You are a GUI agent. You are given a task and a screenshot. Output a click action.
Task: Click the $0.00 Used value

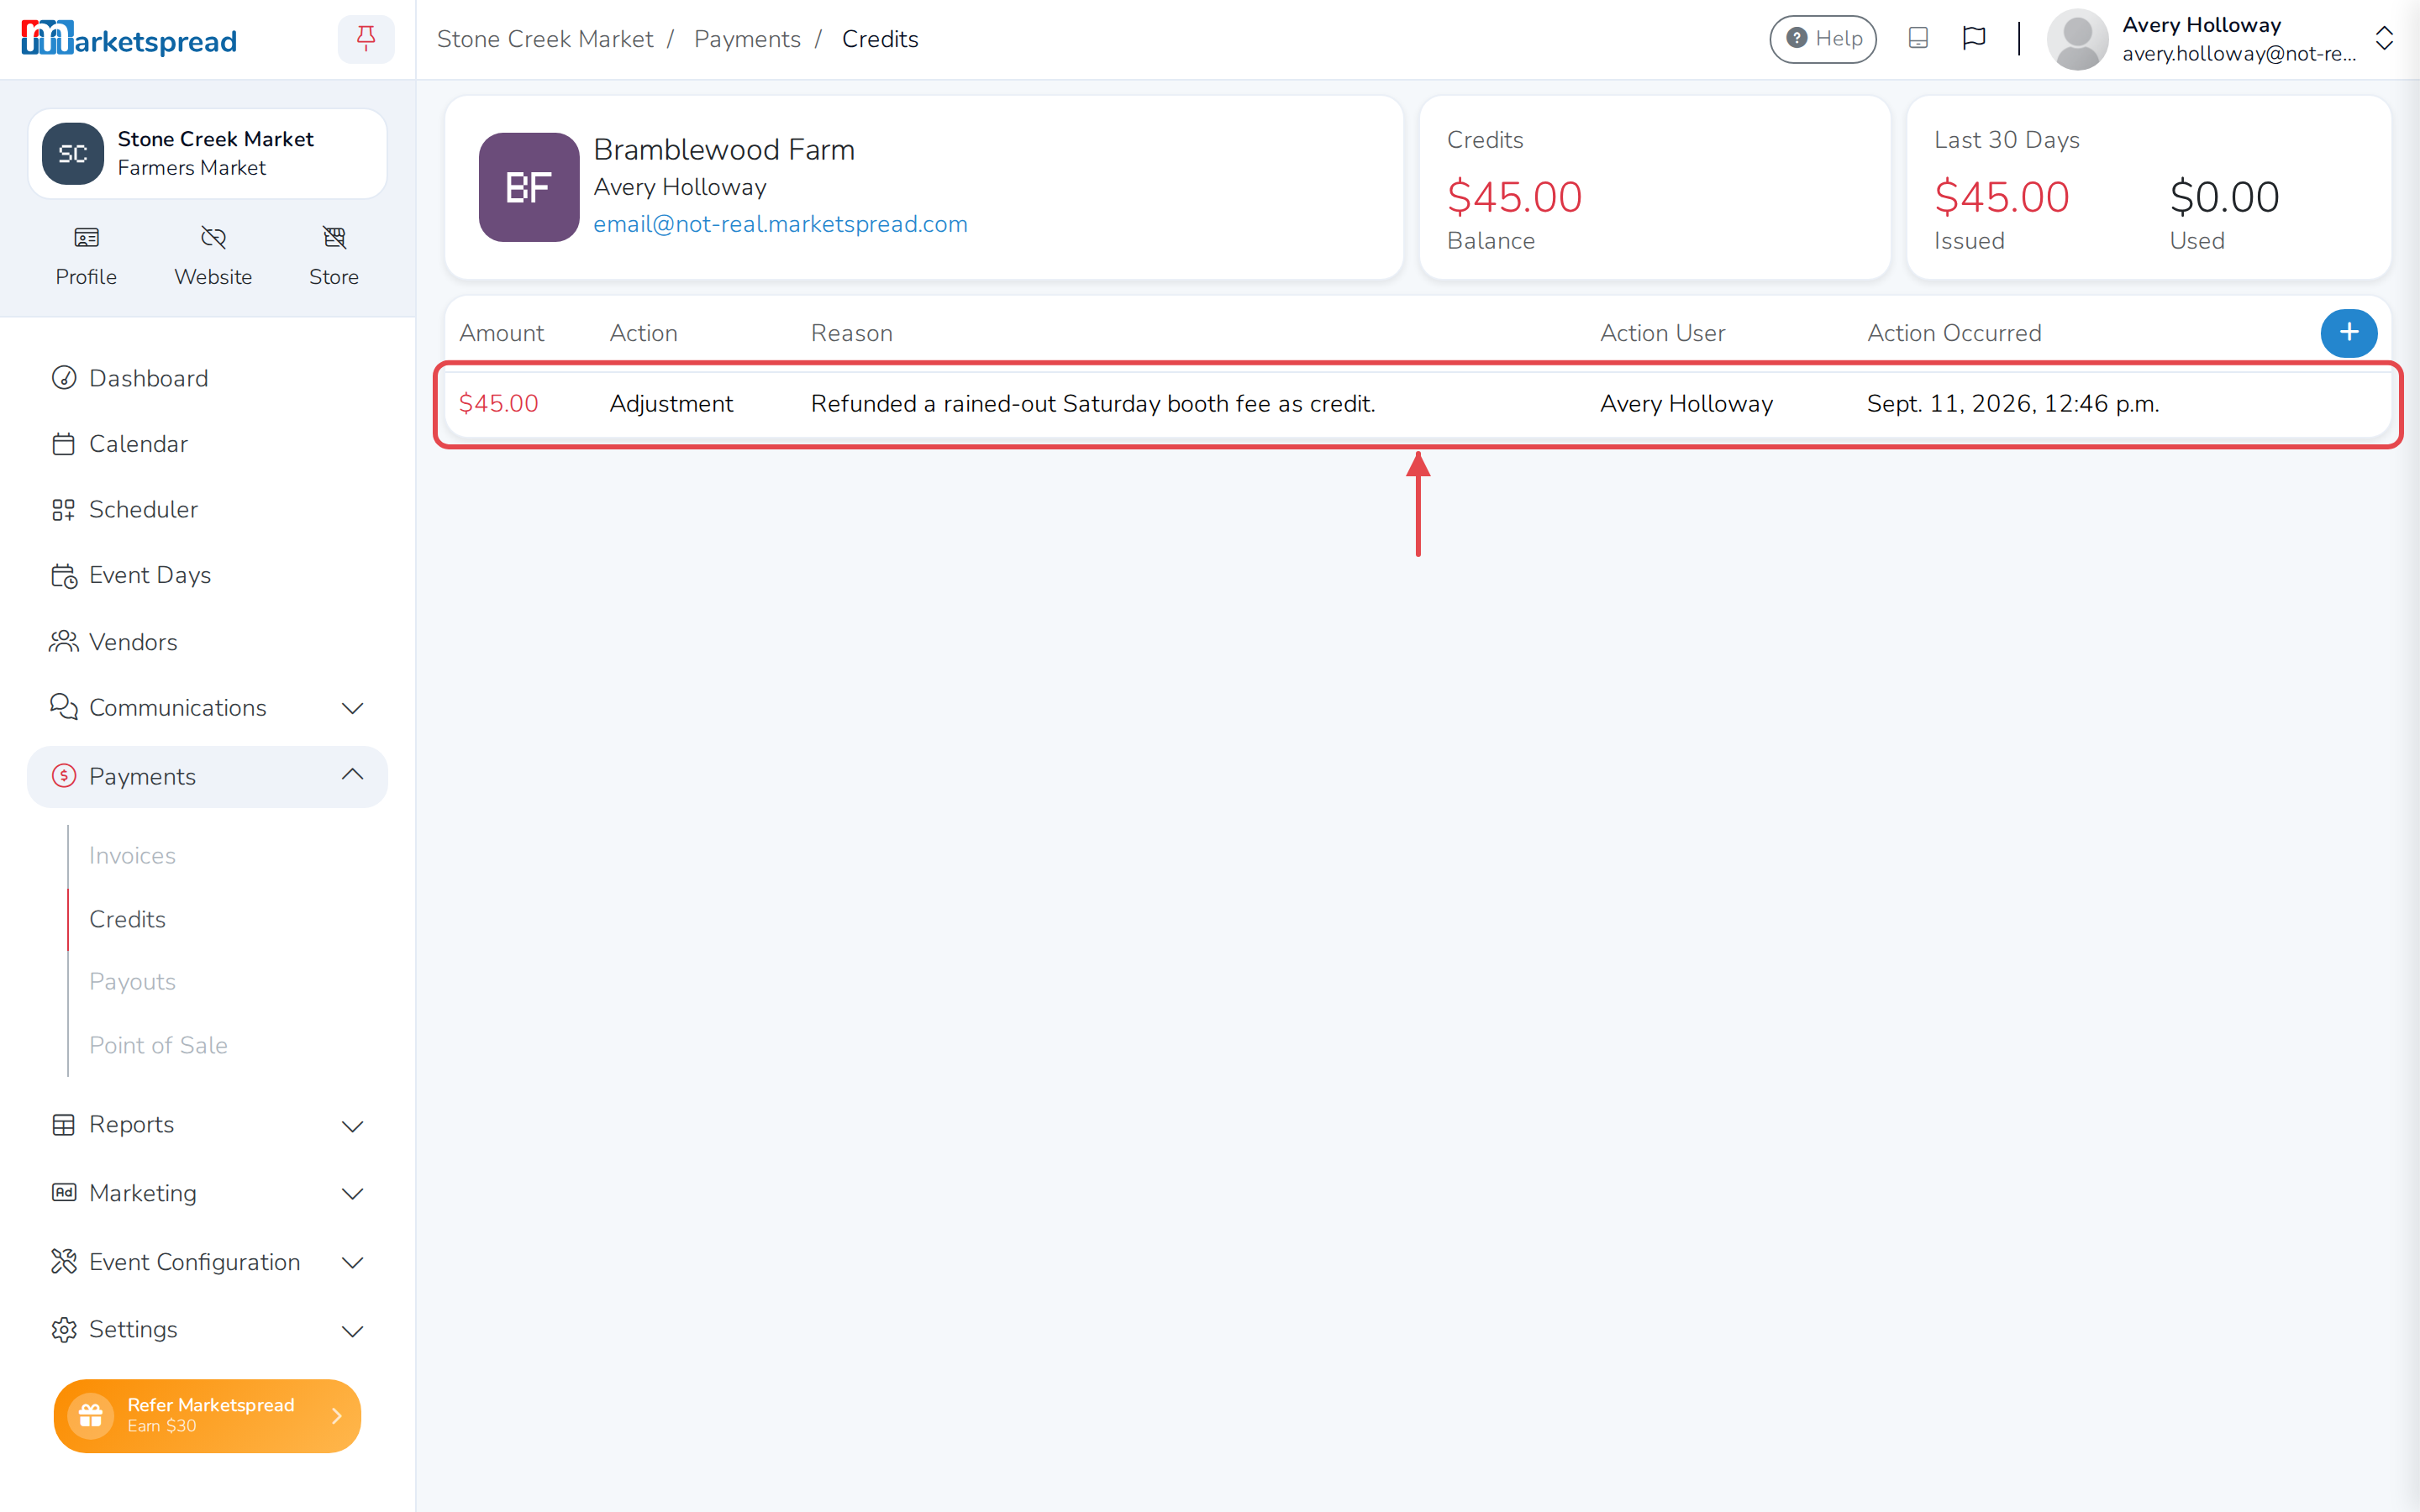coord(2224,197)
